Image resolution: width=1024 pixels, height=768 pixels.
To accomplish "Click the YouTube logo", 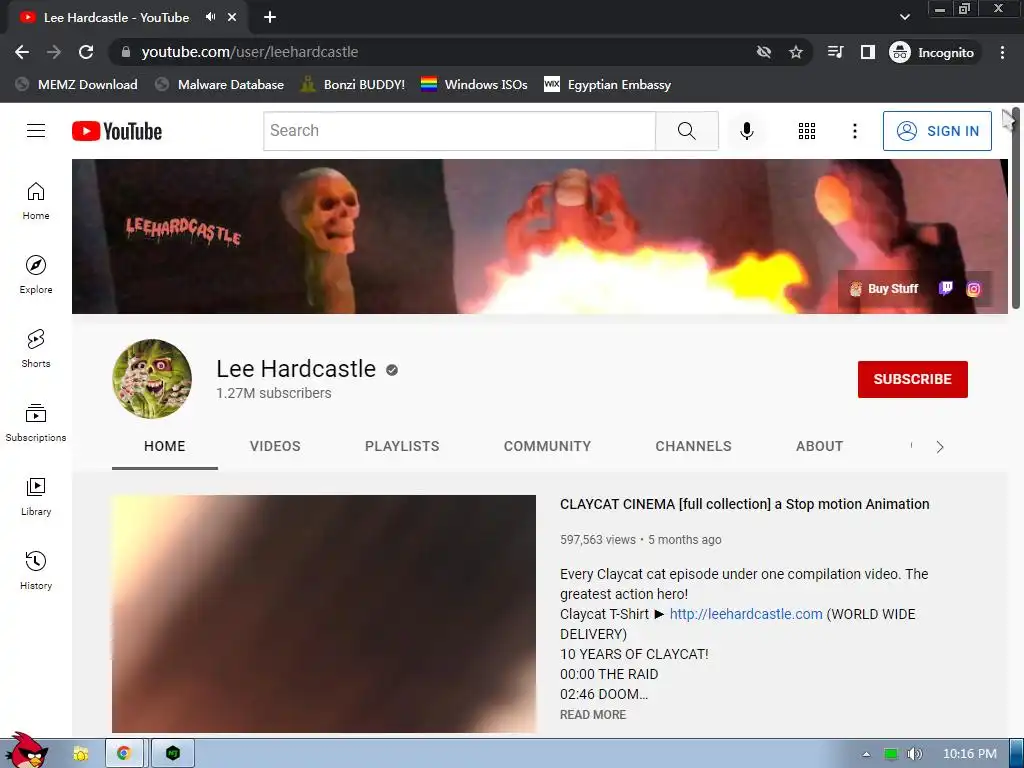I will (117, 131).
